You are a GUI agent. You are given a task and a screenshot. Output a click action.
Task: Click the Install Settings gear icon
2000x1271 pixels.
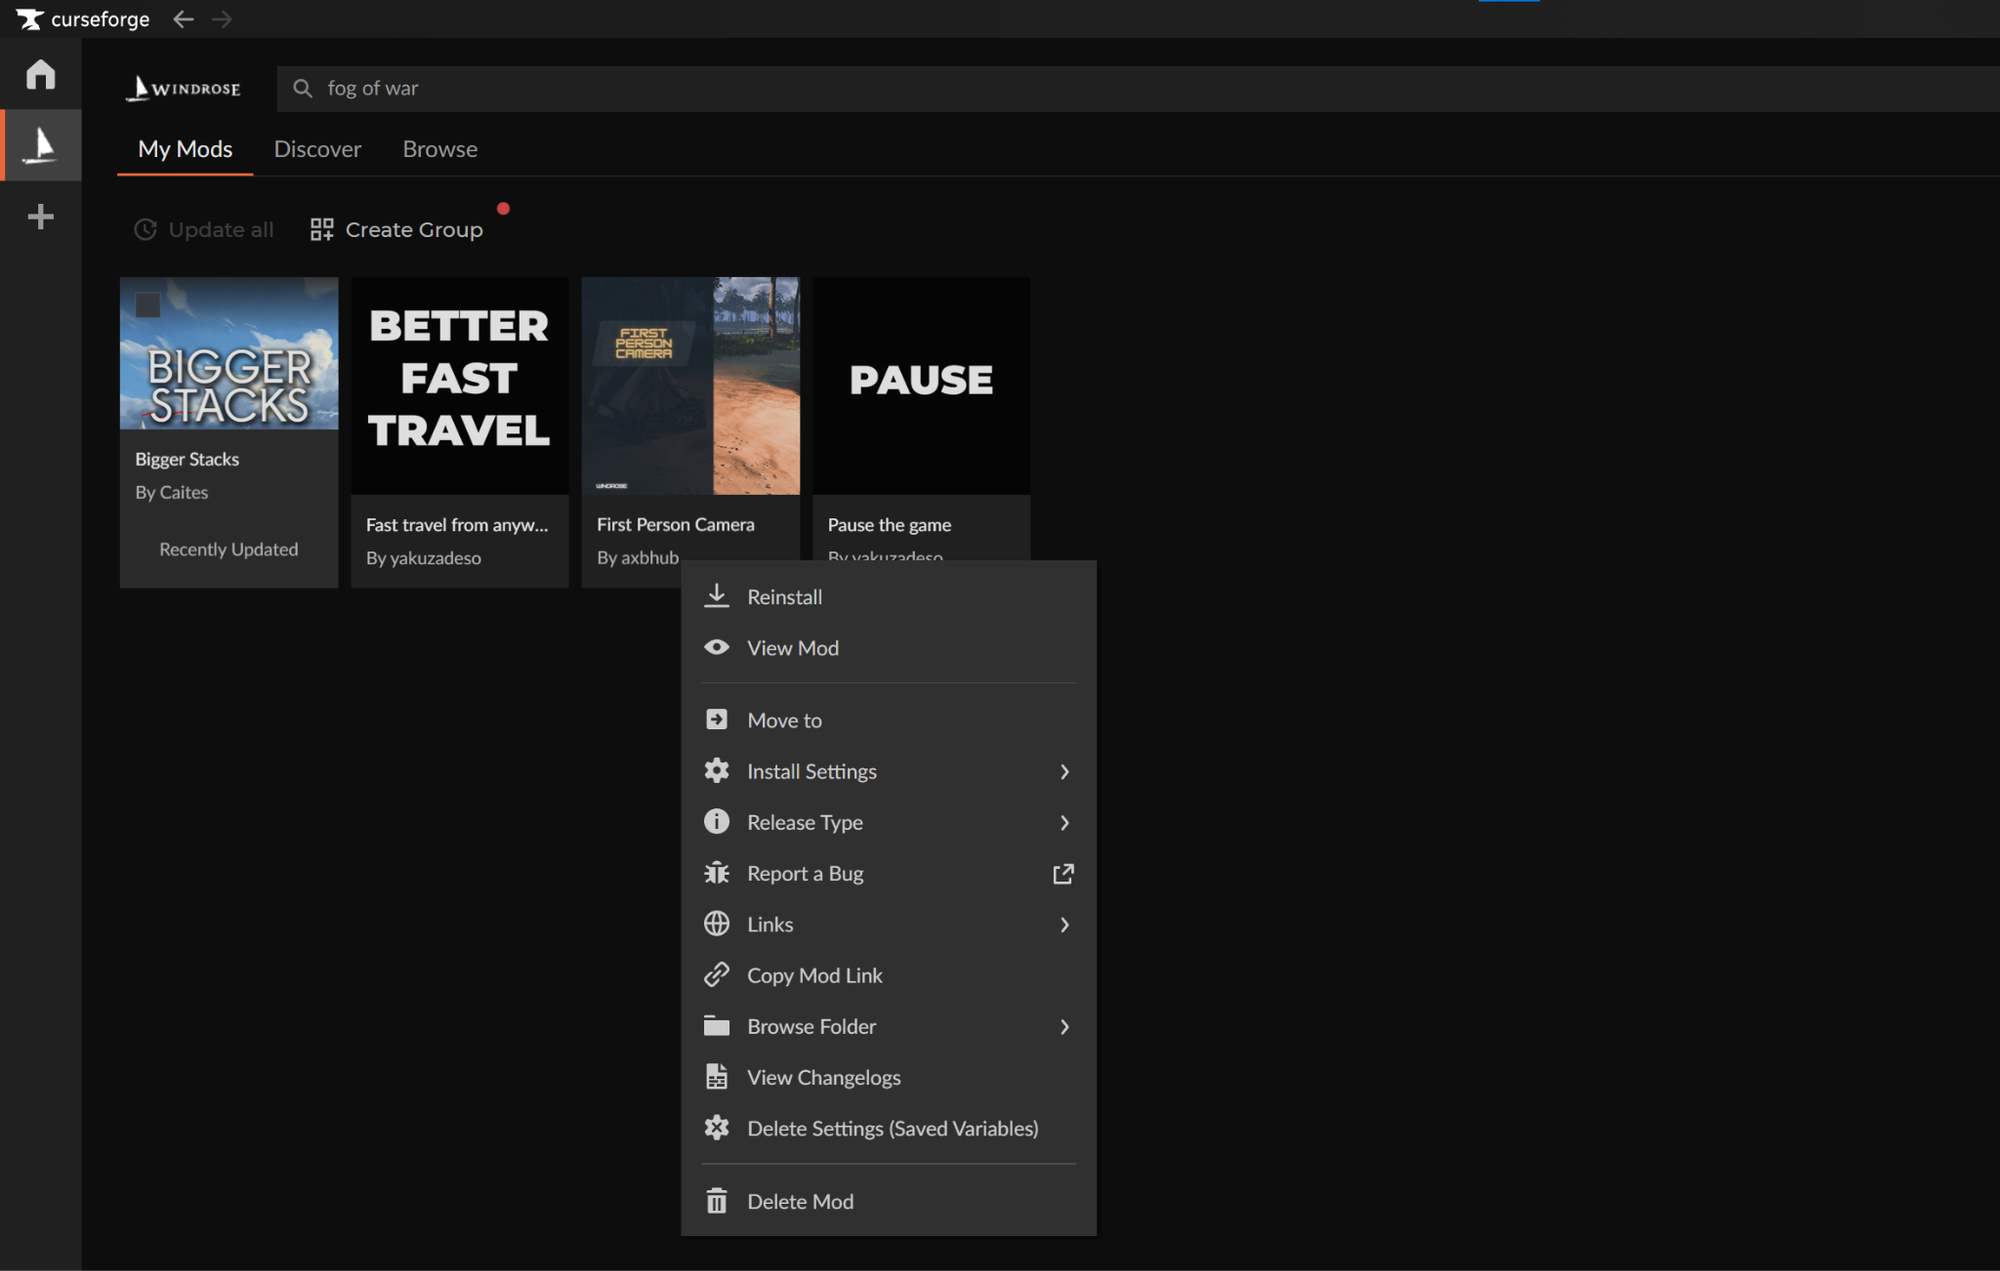click(716, 770)
